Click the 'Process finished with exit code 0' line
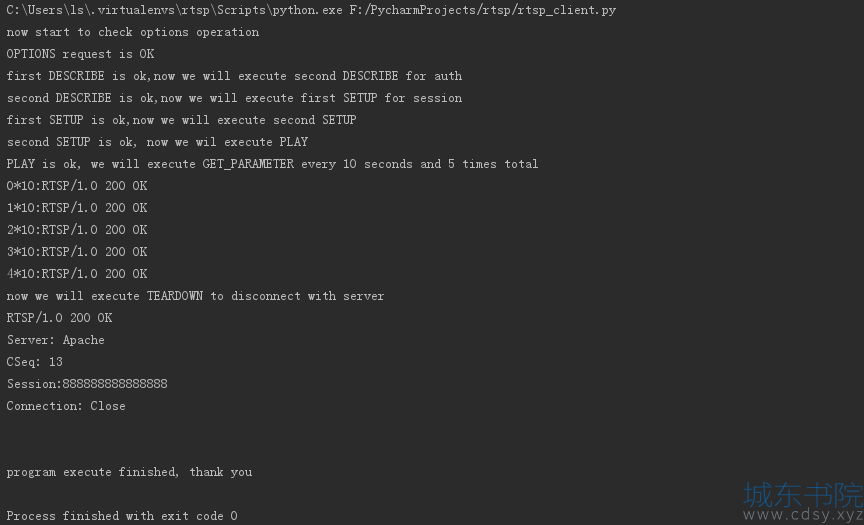 (x=122, y=516)
